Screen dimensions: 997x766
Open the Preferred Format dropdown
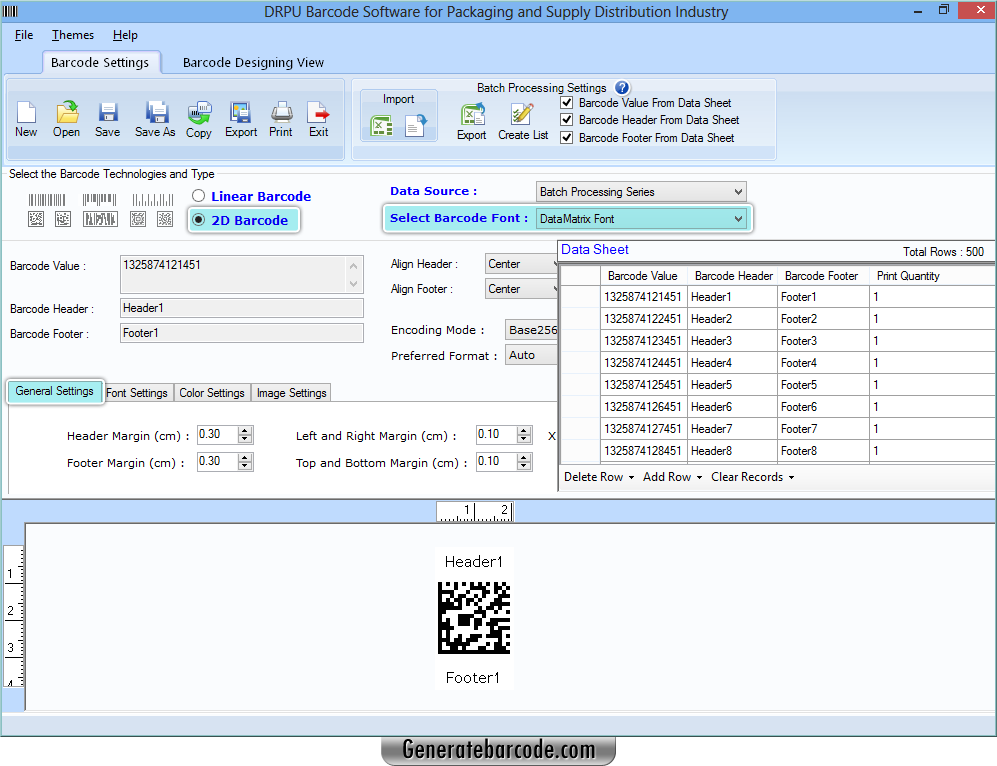[x=532, y=355]
